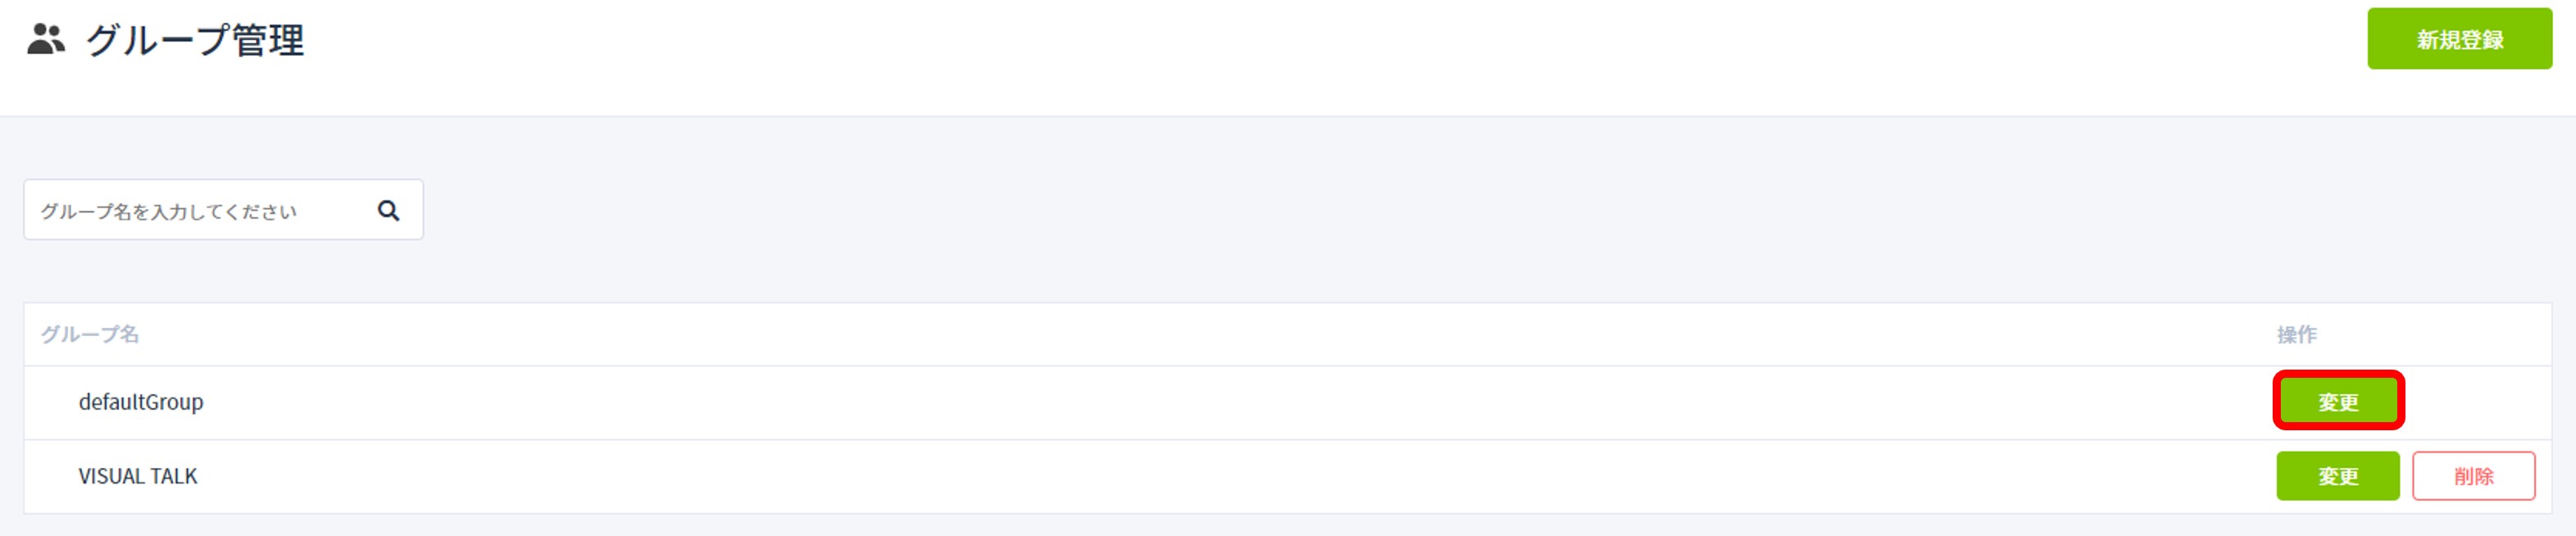
Task: Click the VISUAL TALK table row
Action: pyautogui.click(x=1287, y=476)
